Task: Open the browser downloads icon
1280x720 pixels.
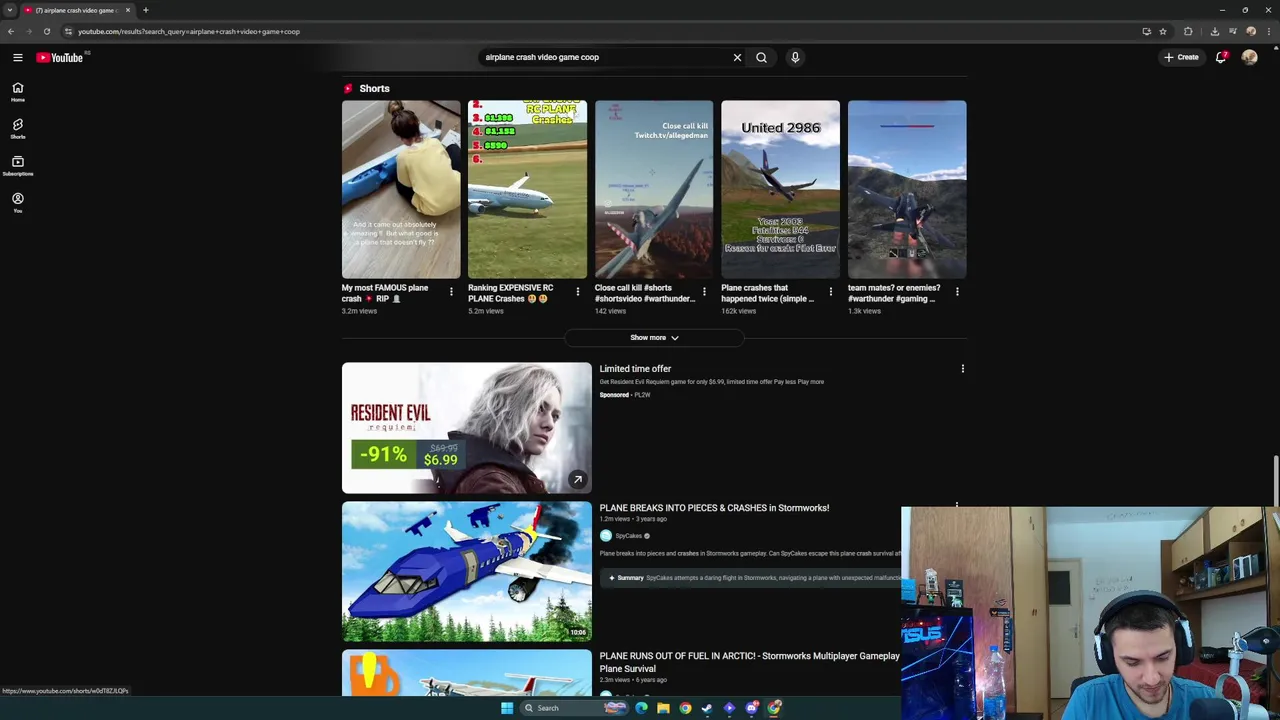Action: [1214, 31]
